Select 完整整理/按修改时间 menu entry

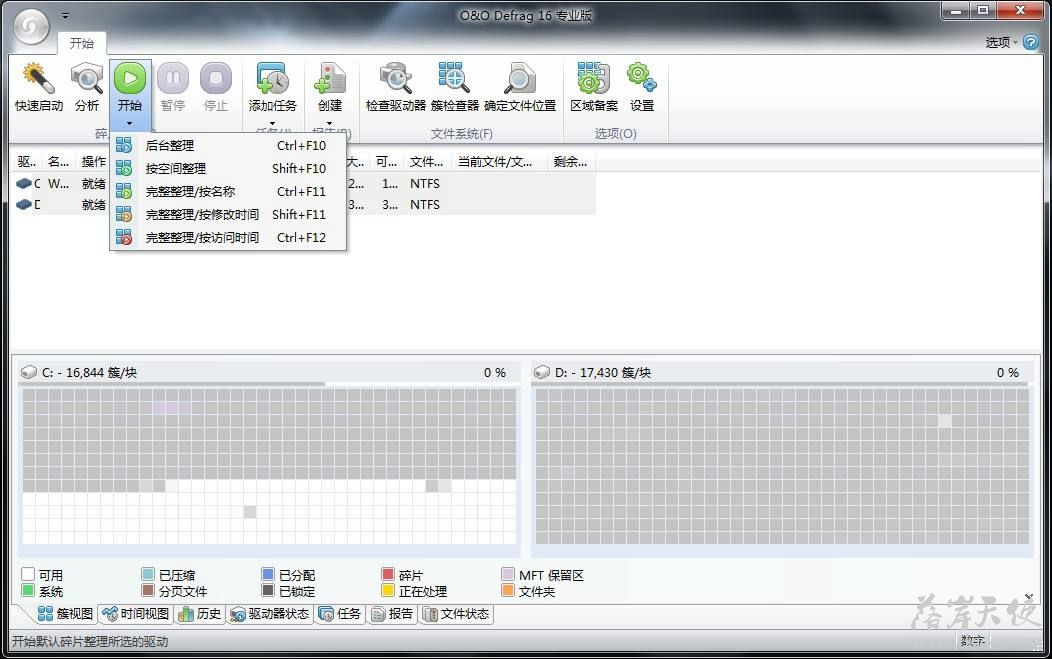click(228, 214)
